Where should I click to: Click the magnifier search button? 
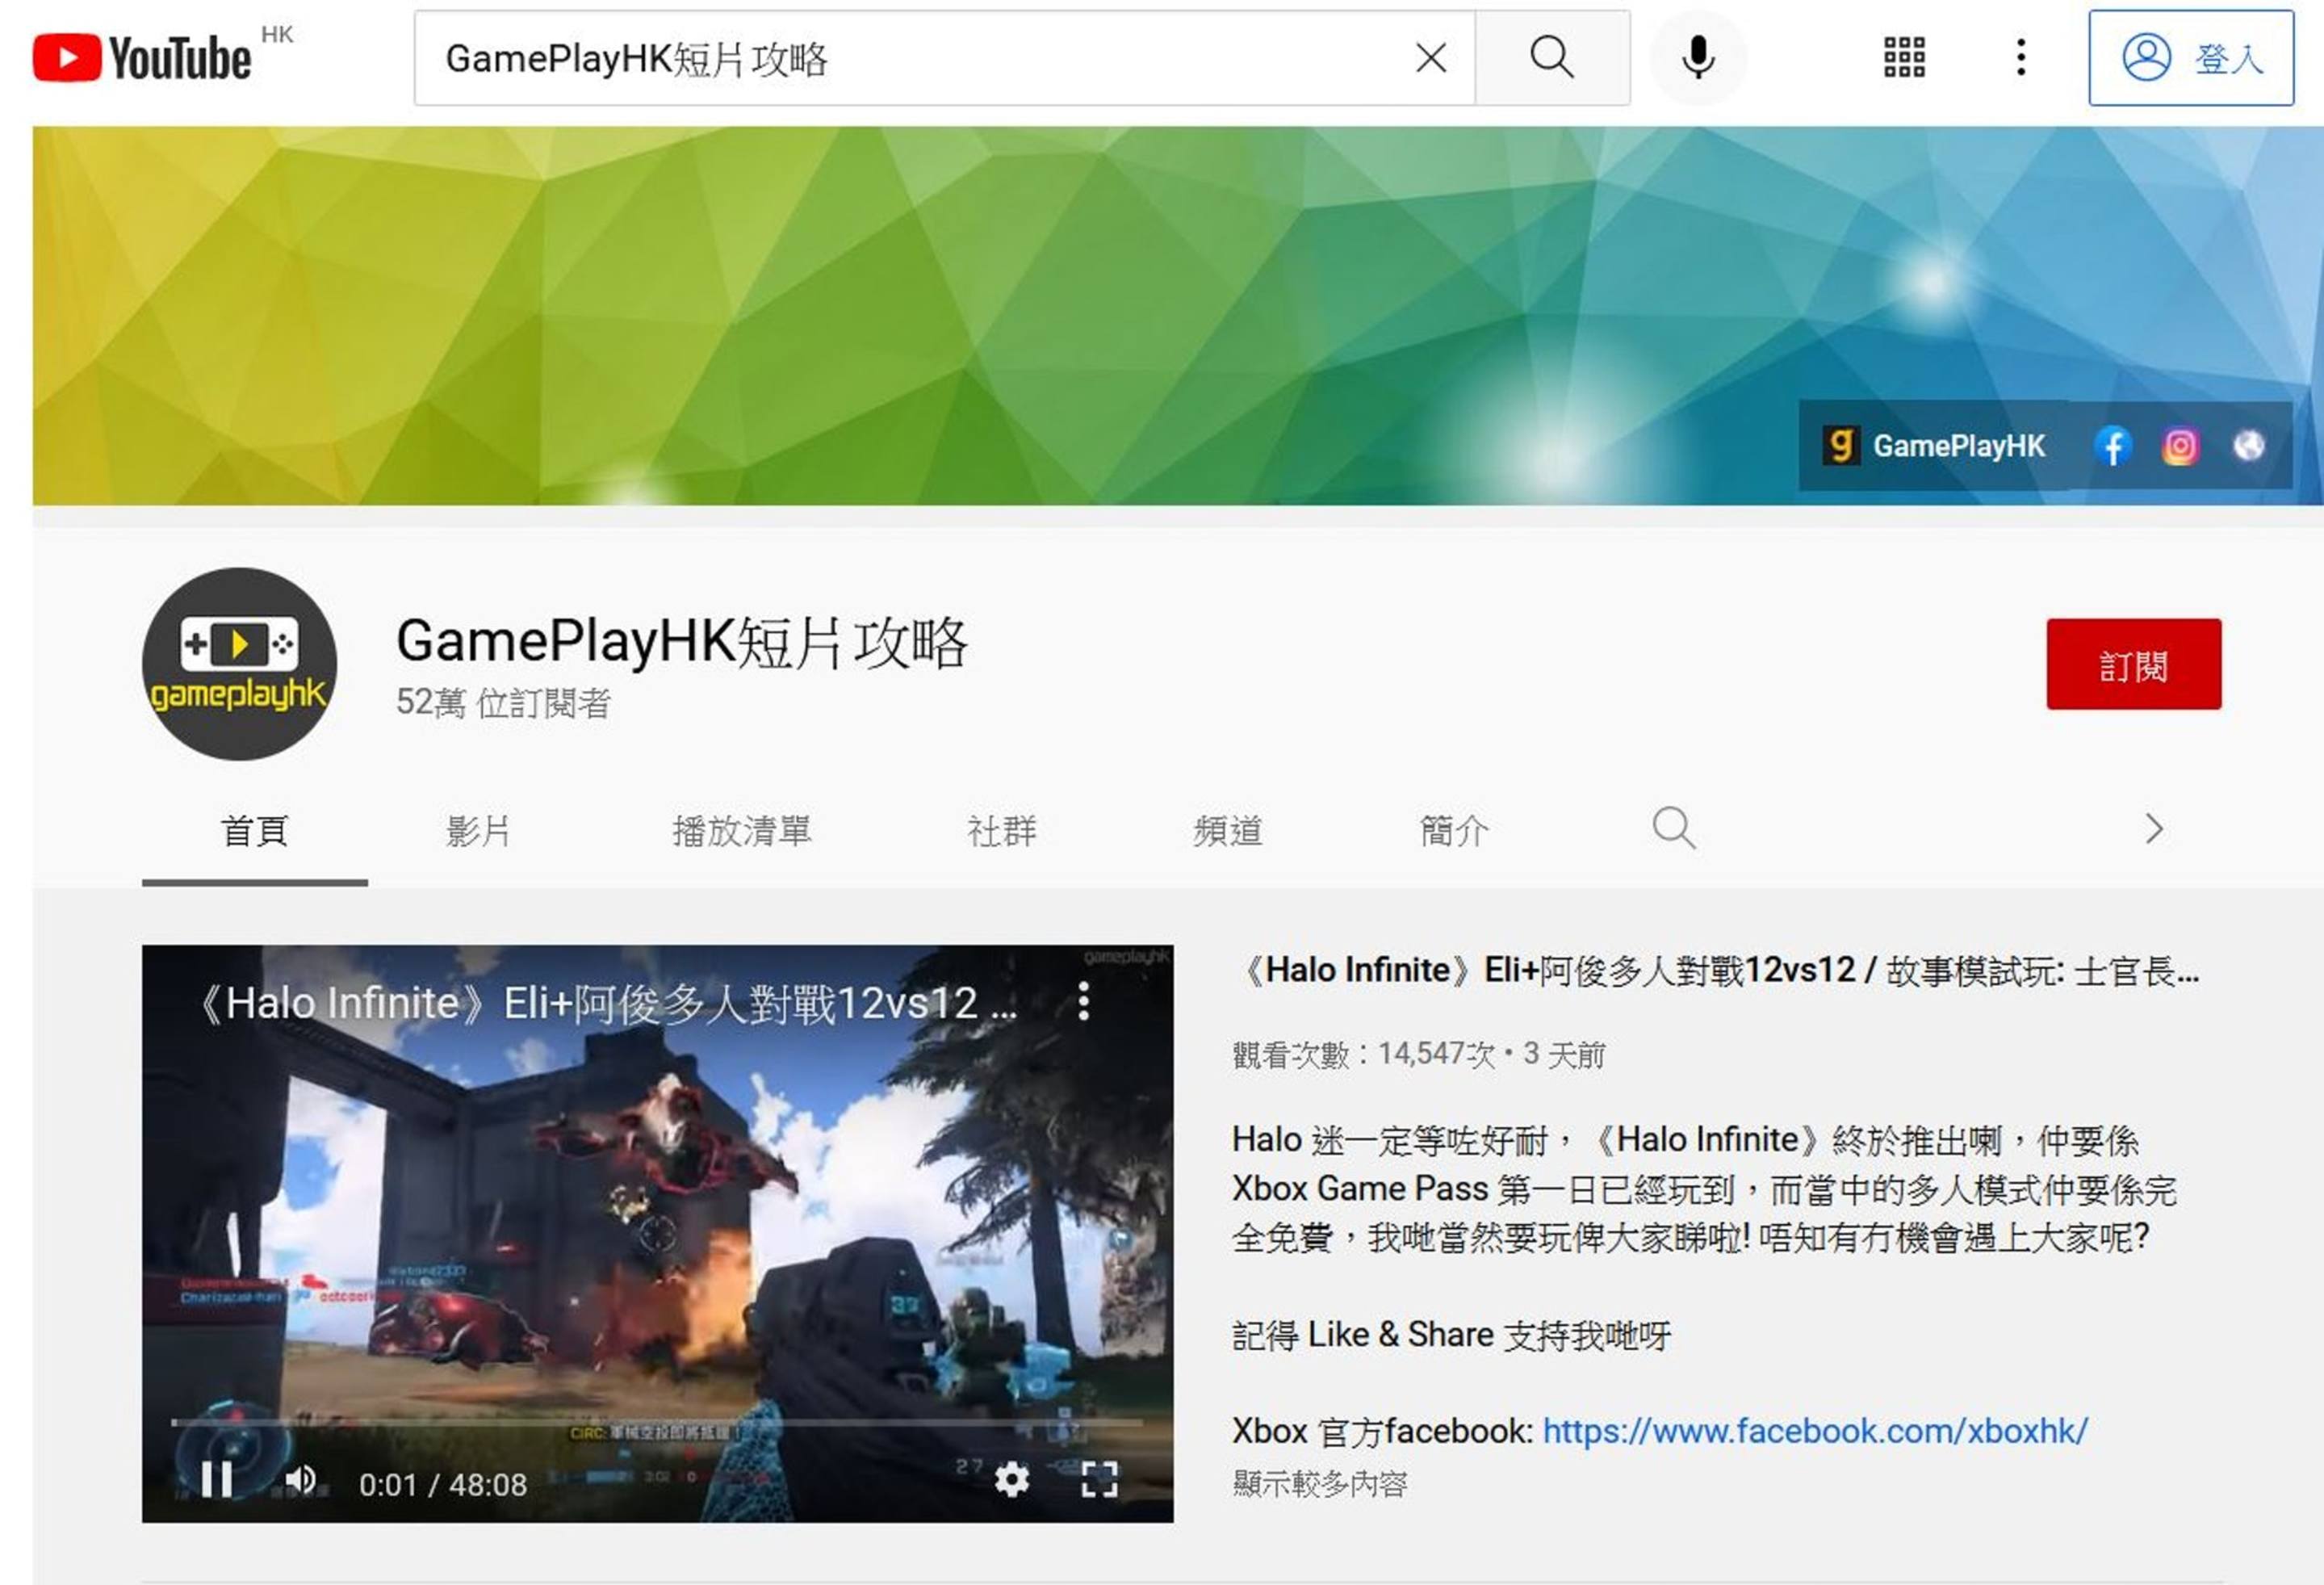pyautogui.click(x=1552, y=58)
